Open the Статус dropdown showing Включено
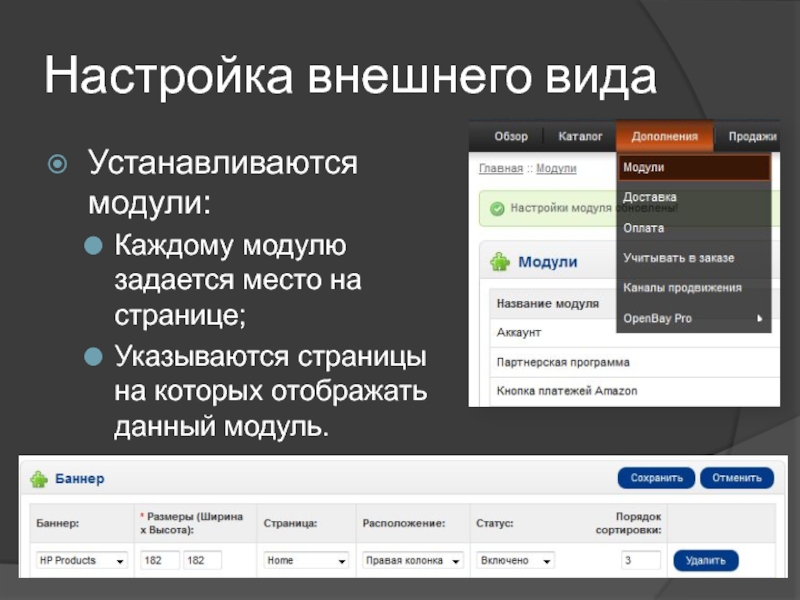Image resolution: width=800 pixels, height=600 pixels. click(x=515, y=561)
